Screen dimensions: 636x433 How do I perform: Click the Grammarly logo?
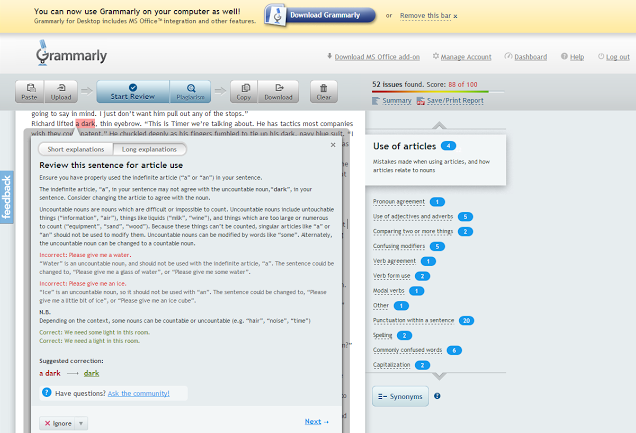click(x=71, y=54)
